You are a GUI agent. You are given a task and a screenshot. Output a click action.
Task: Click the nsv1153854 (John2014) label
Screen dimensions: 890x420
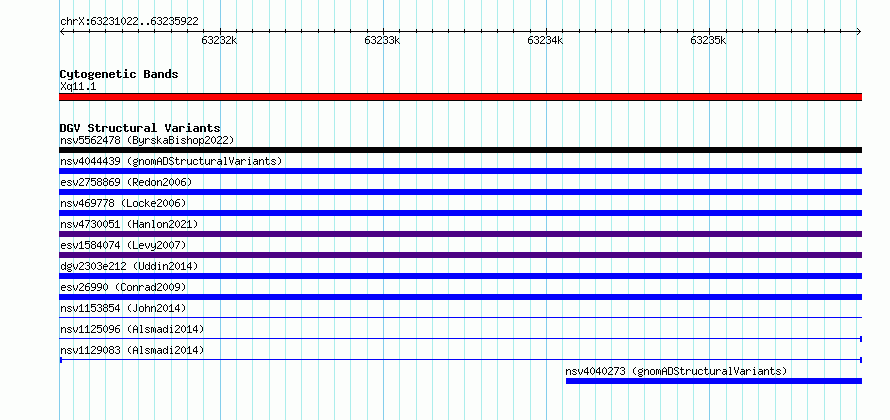point(123,308)
